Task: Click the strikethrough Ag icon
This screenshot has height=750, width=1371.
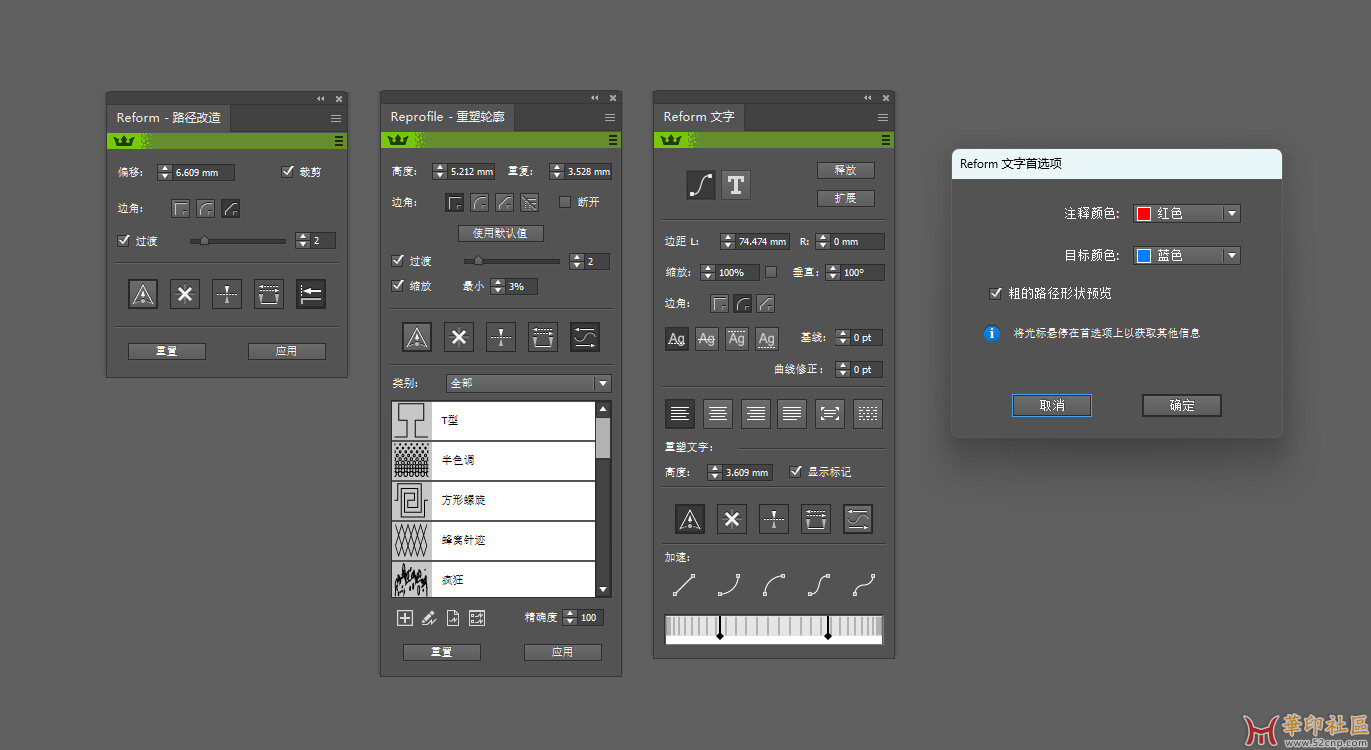Action: [707, 339]
